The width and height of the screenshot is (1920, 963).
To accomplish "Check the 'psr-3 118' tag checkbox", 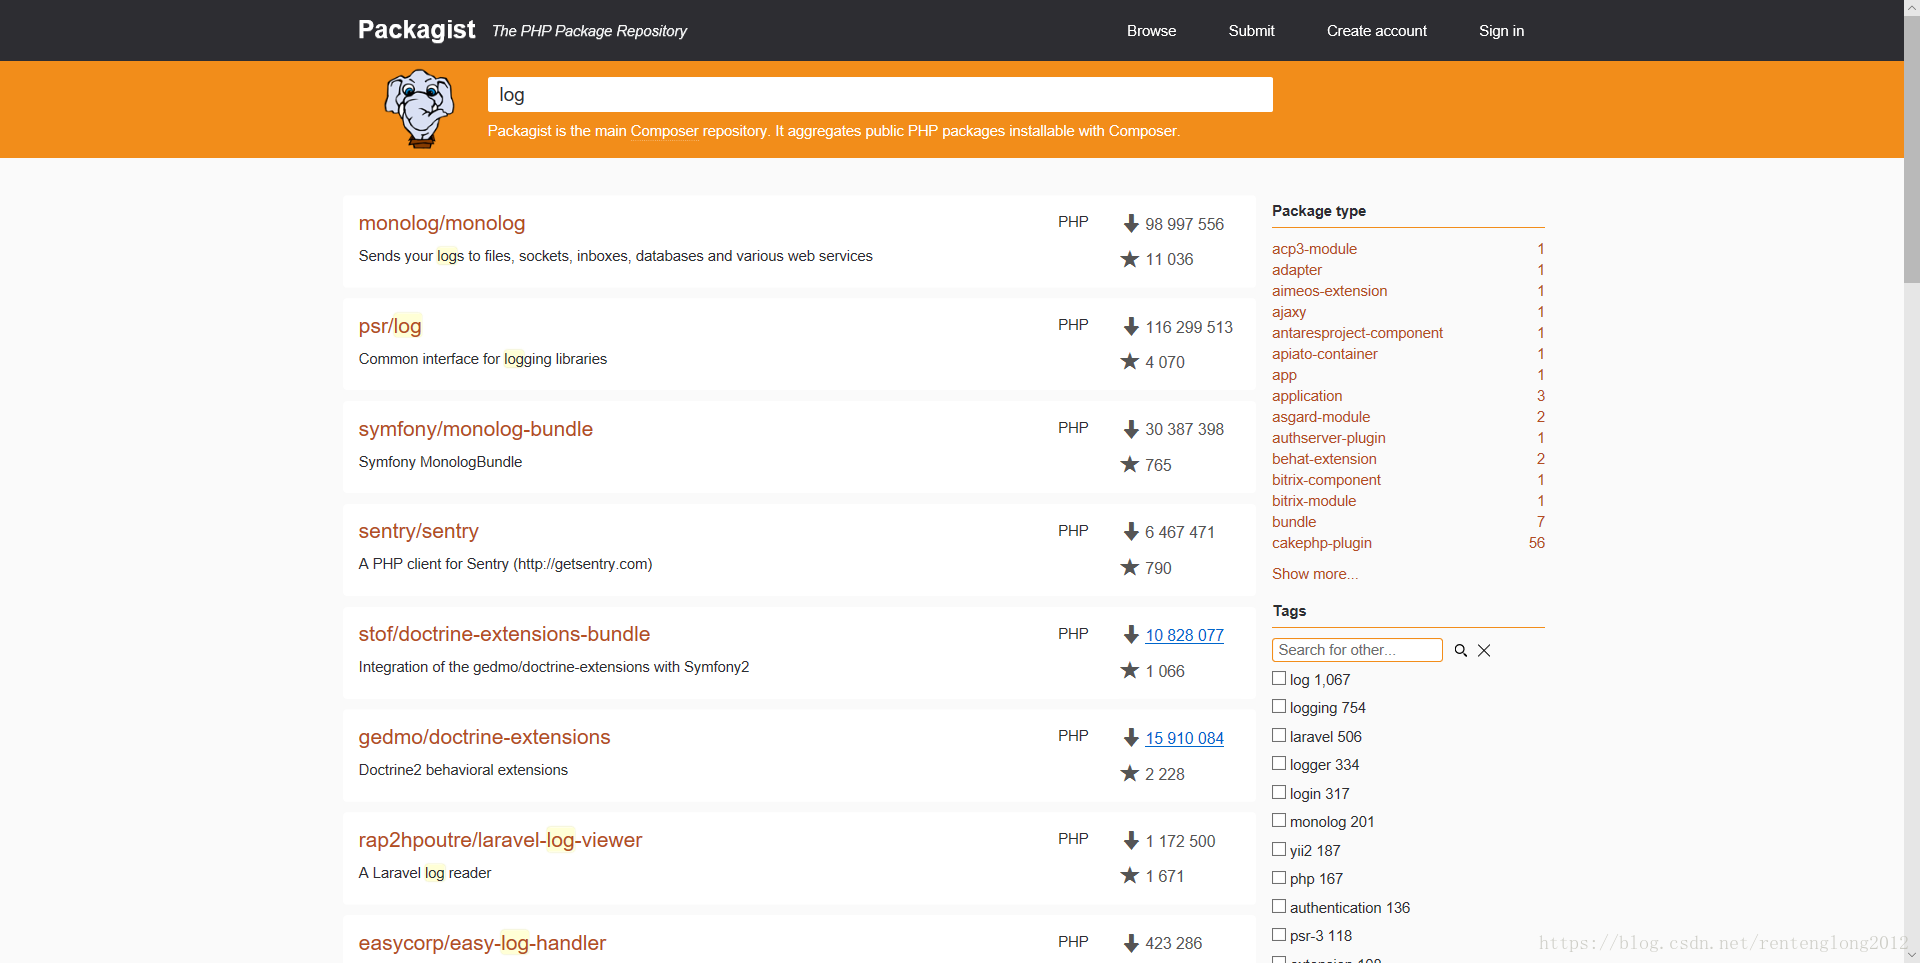I will point(1279,934).
